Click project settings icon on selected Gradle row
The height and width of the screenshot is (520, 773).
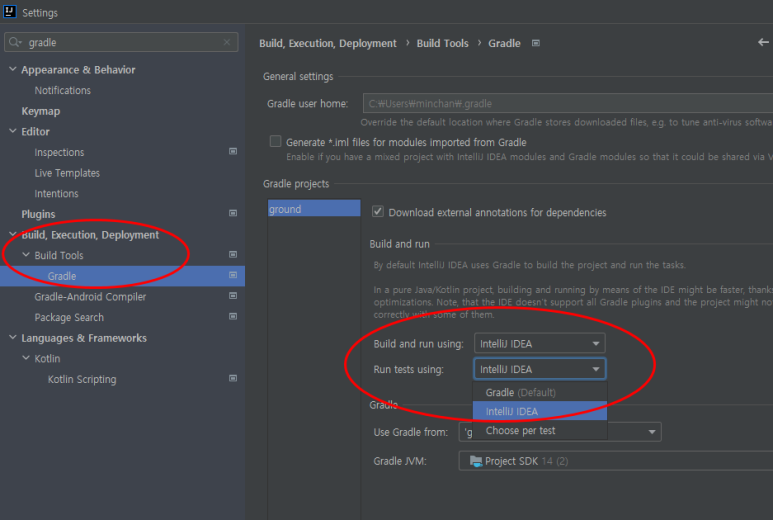(x=233, y=275)
